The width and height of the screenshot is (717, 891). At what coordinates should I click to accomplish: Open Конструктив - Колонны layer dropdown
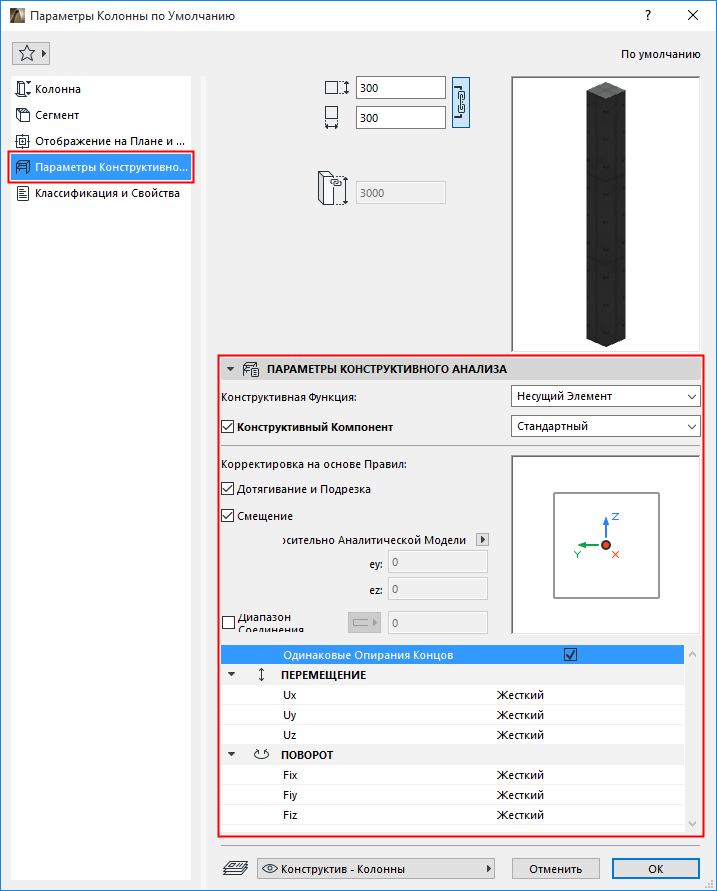(376, 869)
